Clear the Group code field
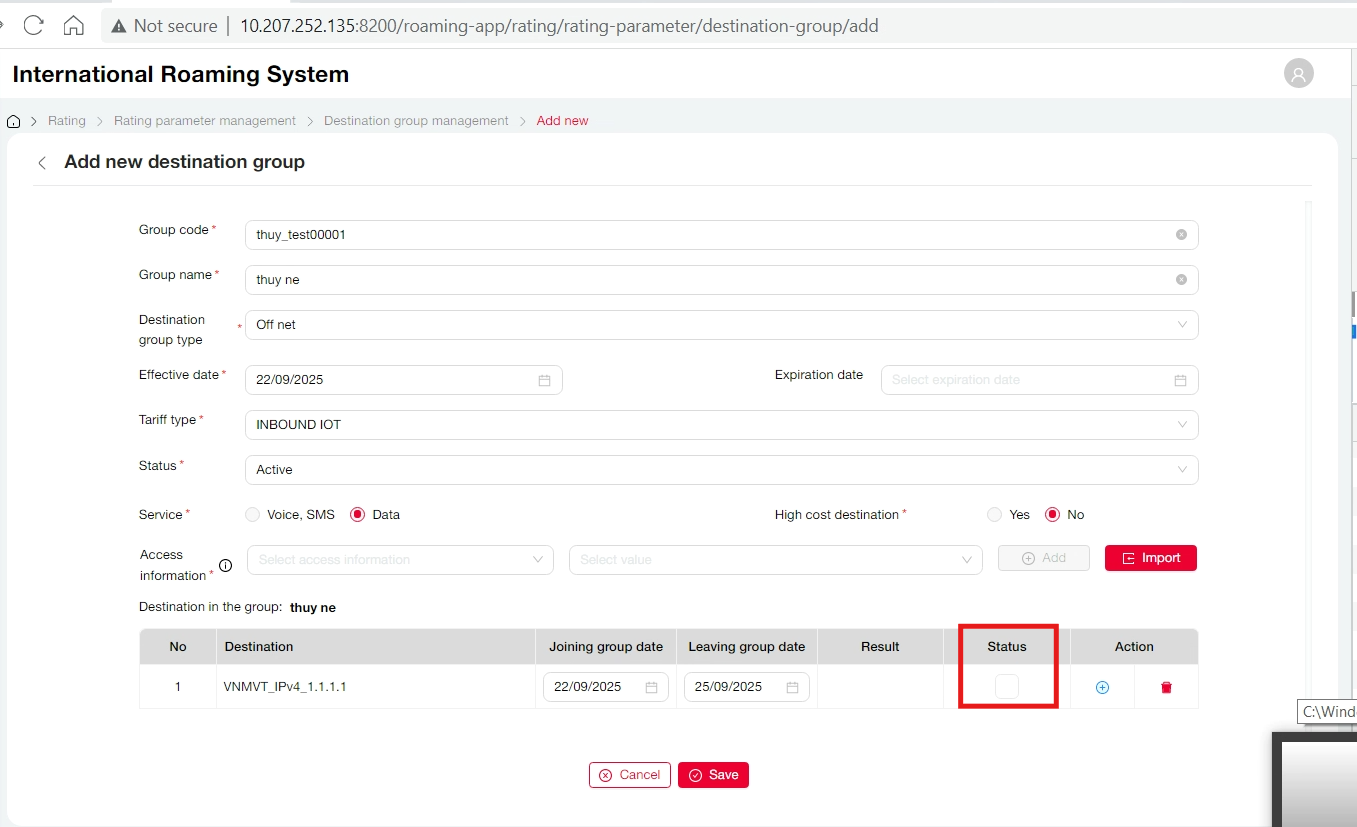The image size is (1357, 827). tap(1181, 235)
